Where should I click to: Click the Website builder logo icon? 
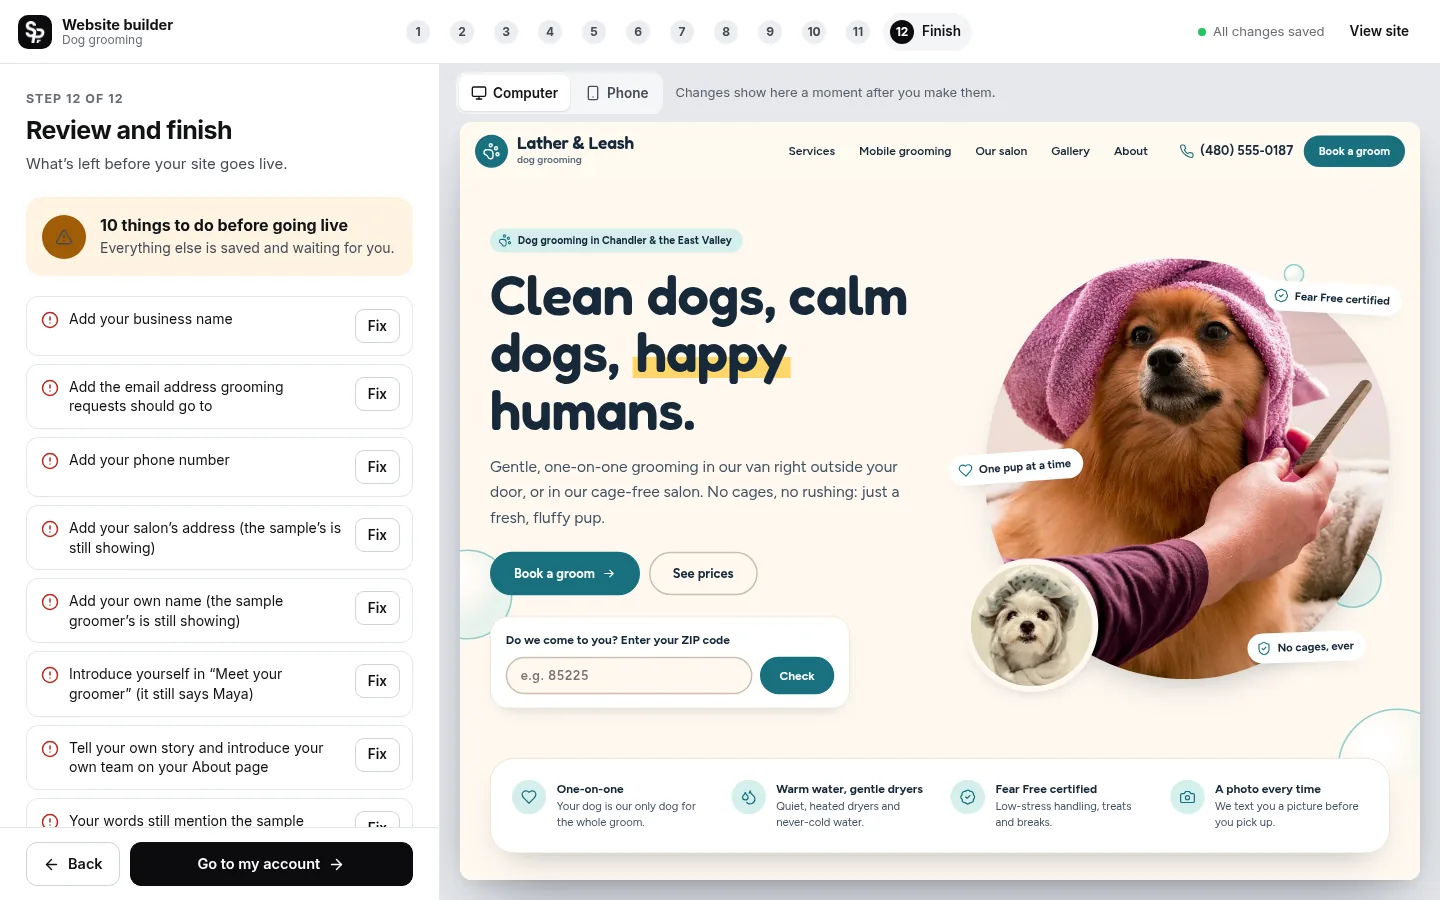point(35,32)
